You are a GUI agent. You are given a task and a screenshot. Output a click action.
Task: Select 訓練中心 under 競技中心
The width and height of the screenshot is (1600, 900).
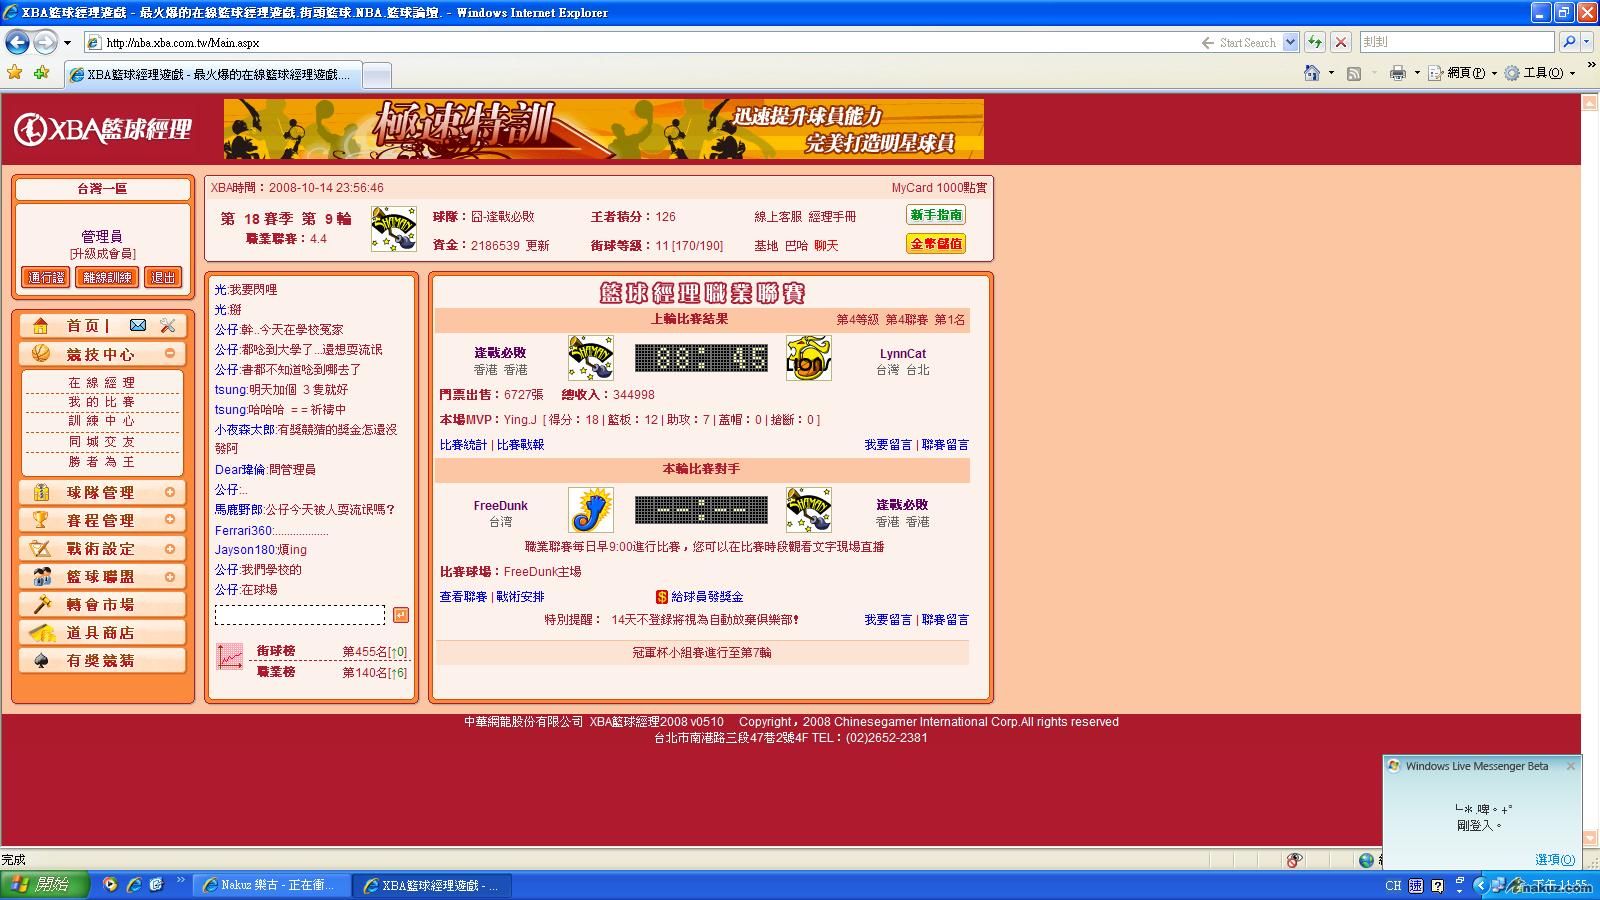(102, 421)
